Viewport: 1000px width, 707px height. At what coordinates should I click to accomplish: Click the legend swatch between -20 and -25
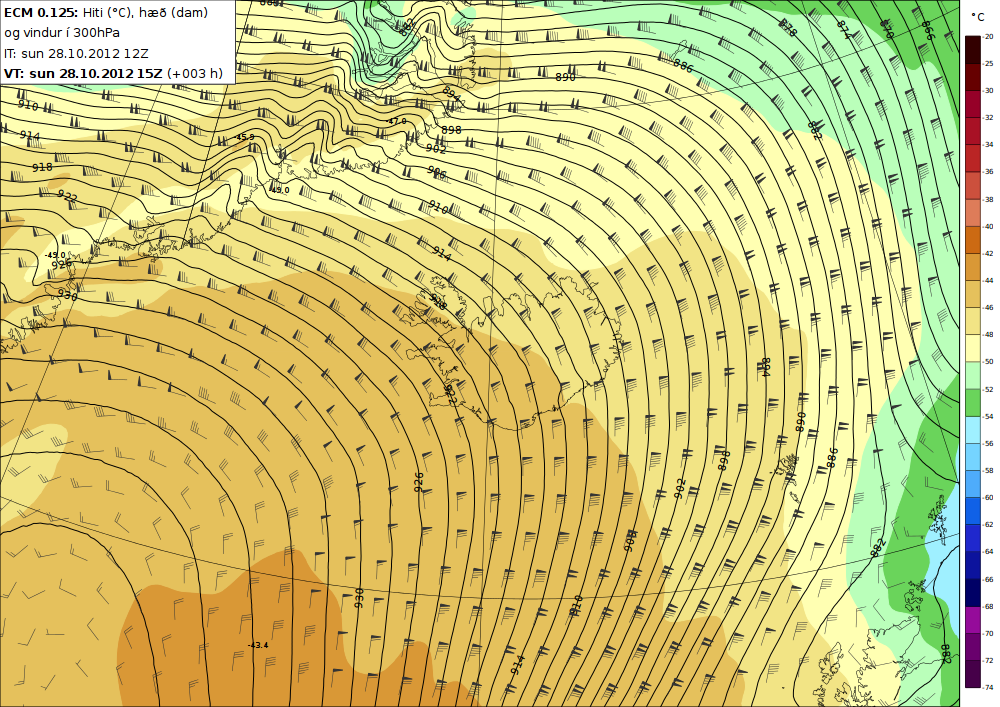[x=973, y=50]
